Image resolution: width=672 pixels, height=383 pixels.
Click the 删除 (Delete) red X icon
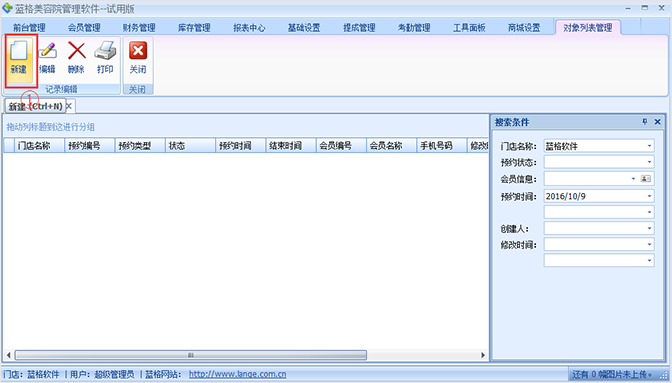click(76, 51)
